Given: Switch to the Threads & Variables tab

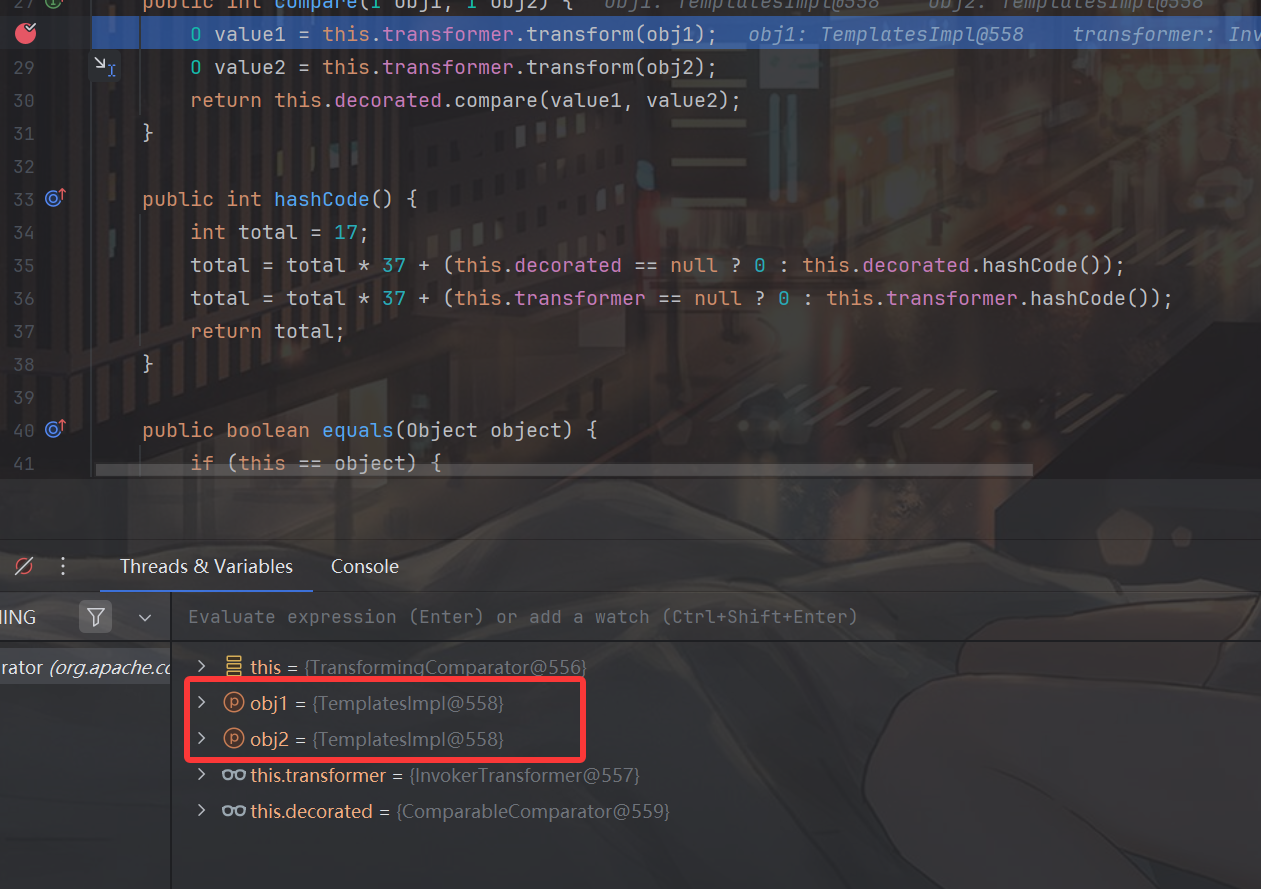Looking at the screenshot, I should pyautogui.click(x=206, y=567).
